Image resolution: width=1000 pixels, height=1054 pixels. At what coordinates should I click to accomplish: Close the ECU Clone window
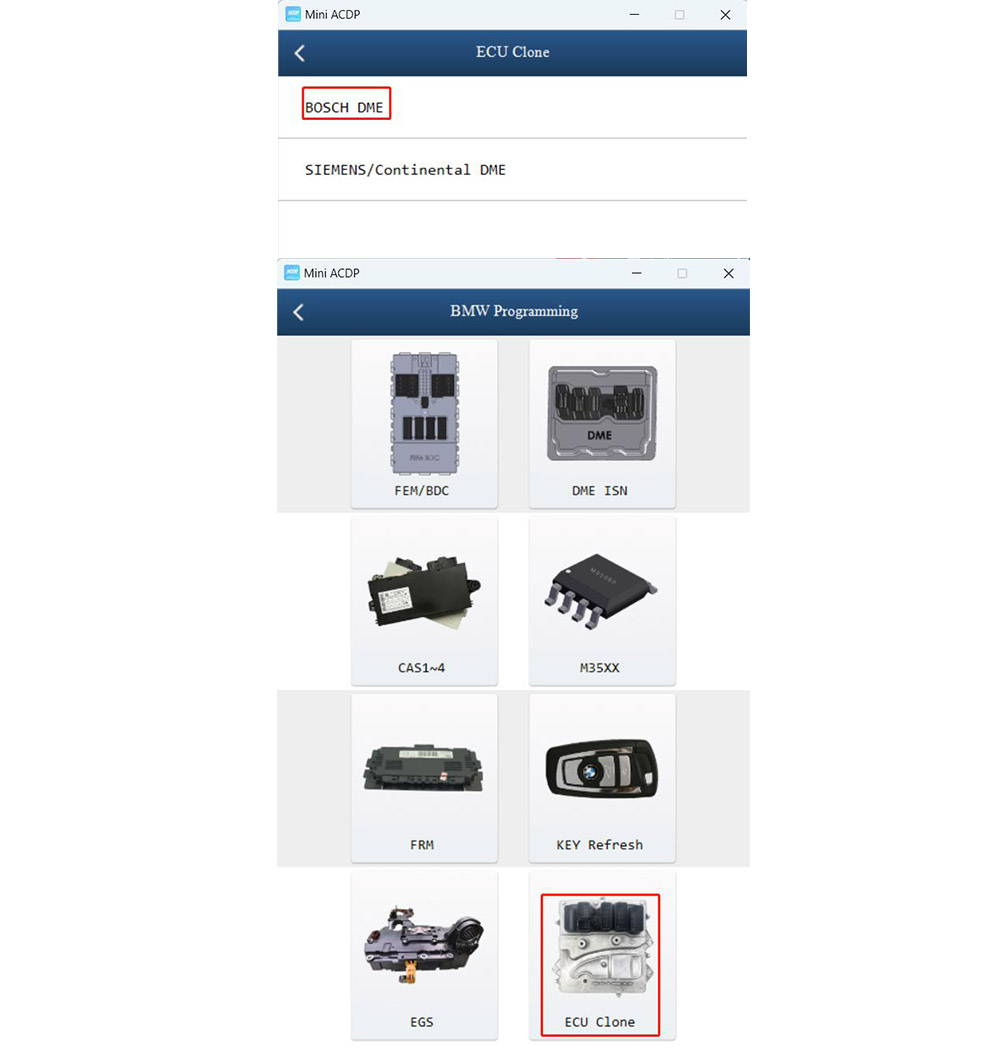725,14
